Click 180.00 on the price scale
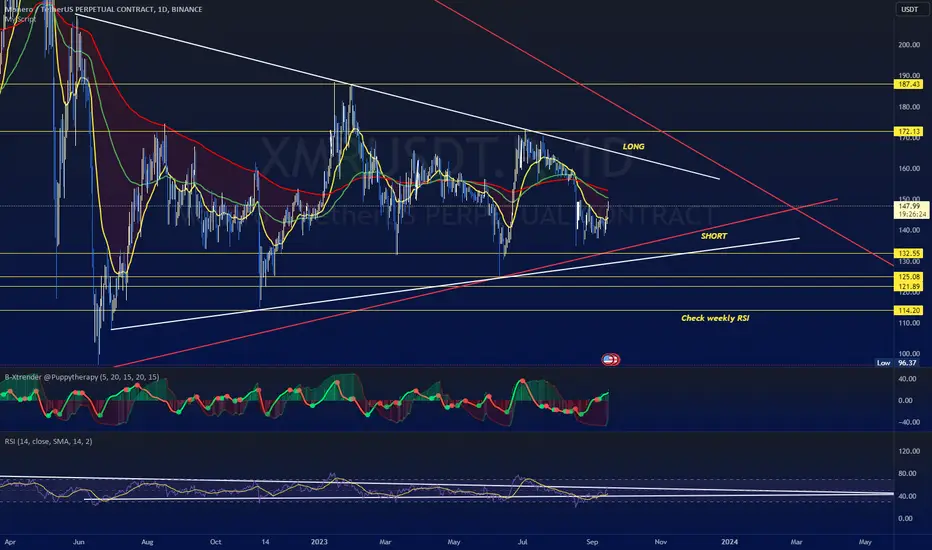932x550 pixels. [909, 107]
